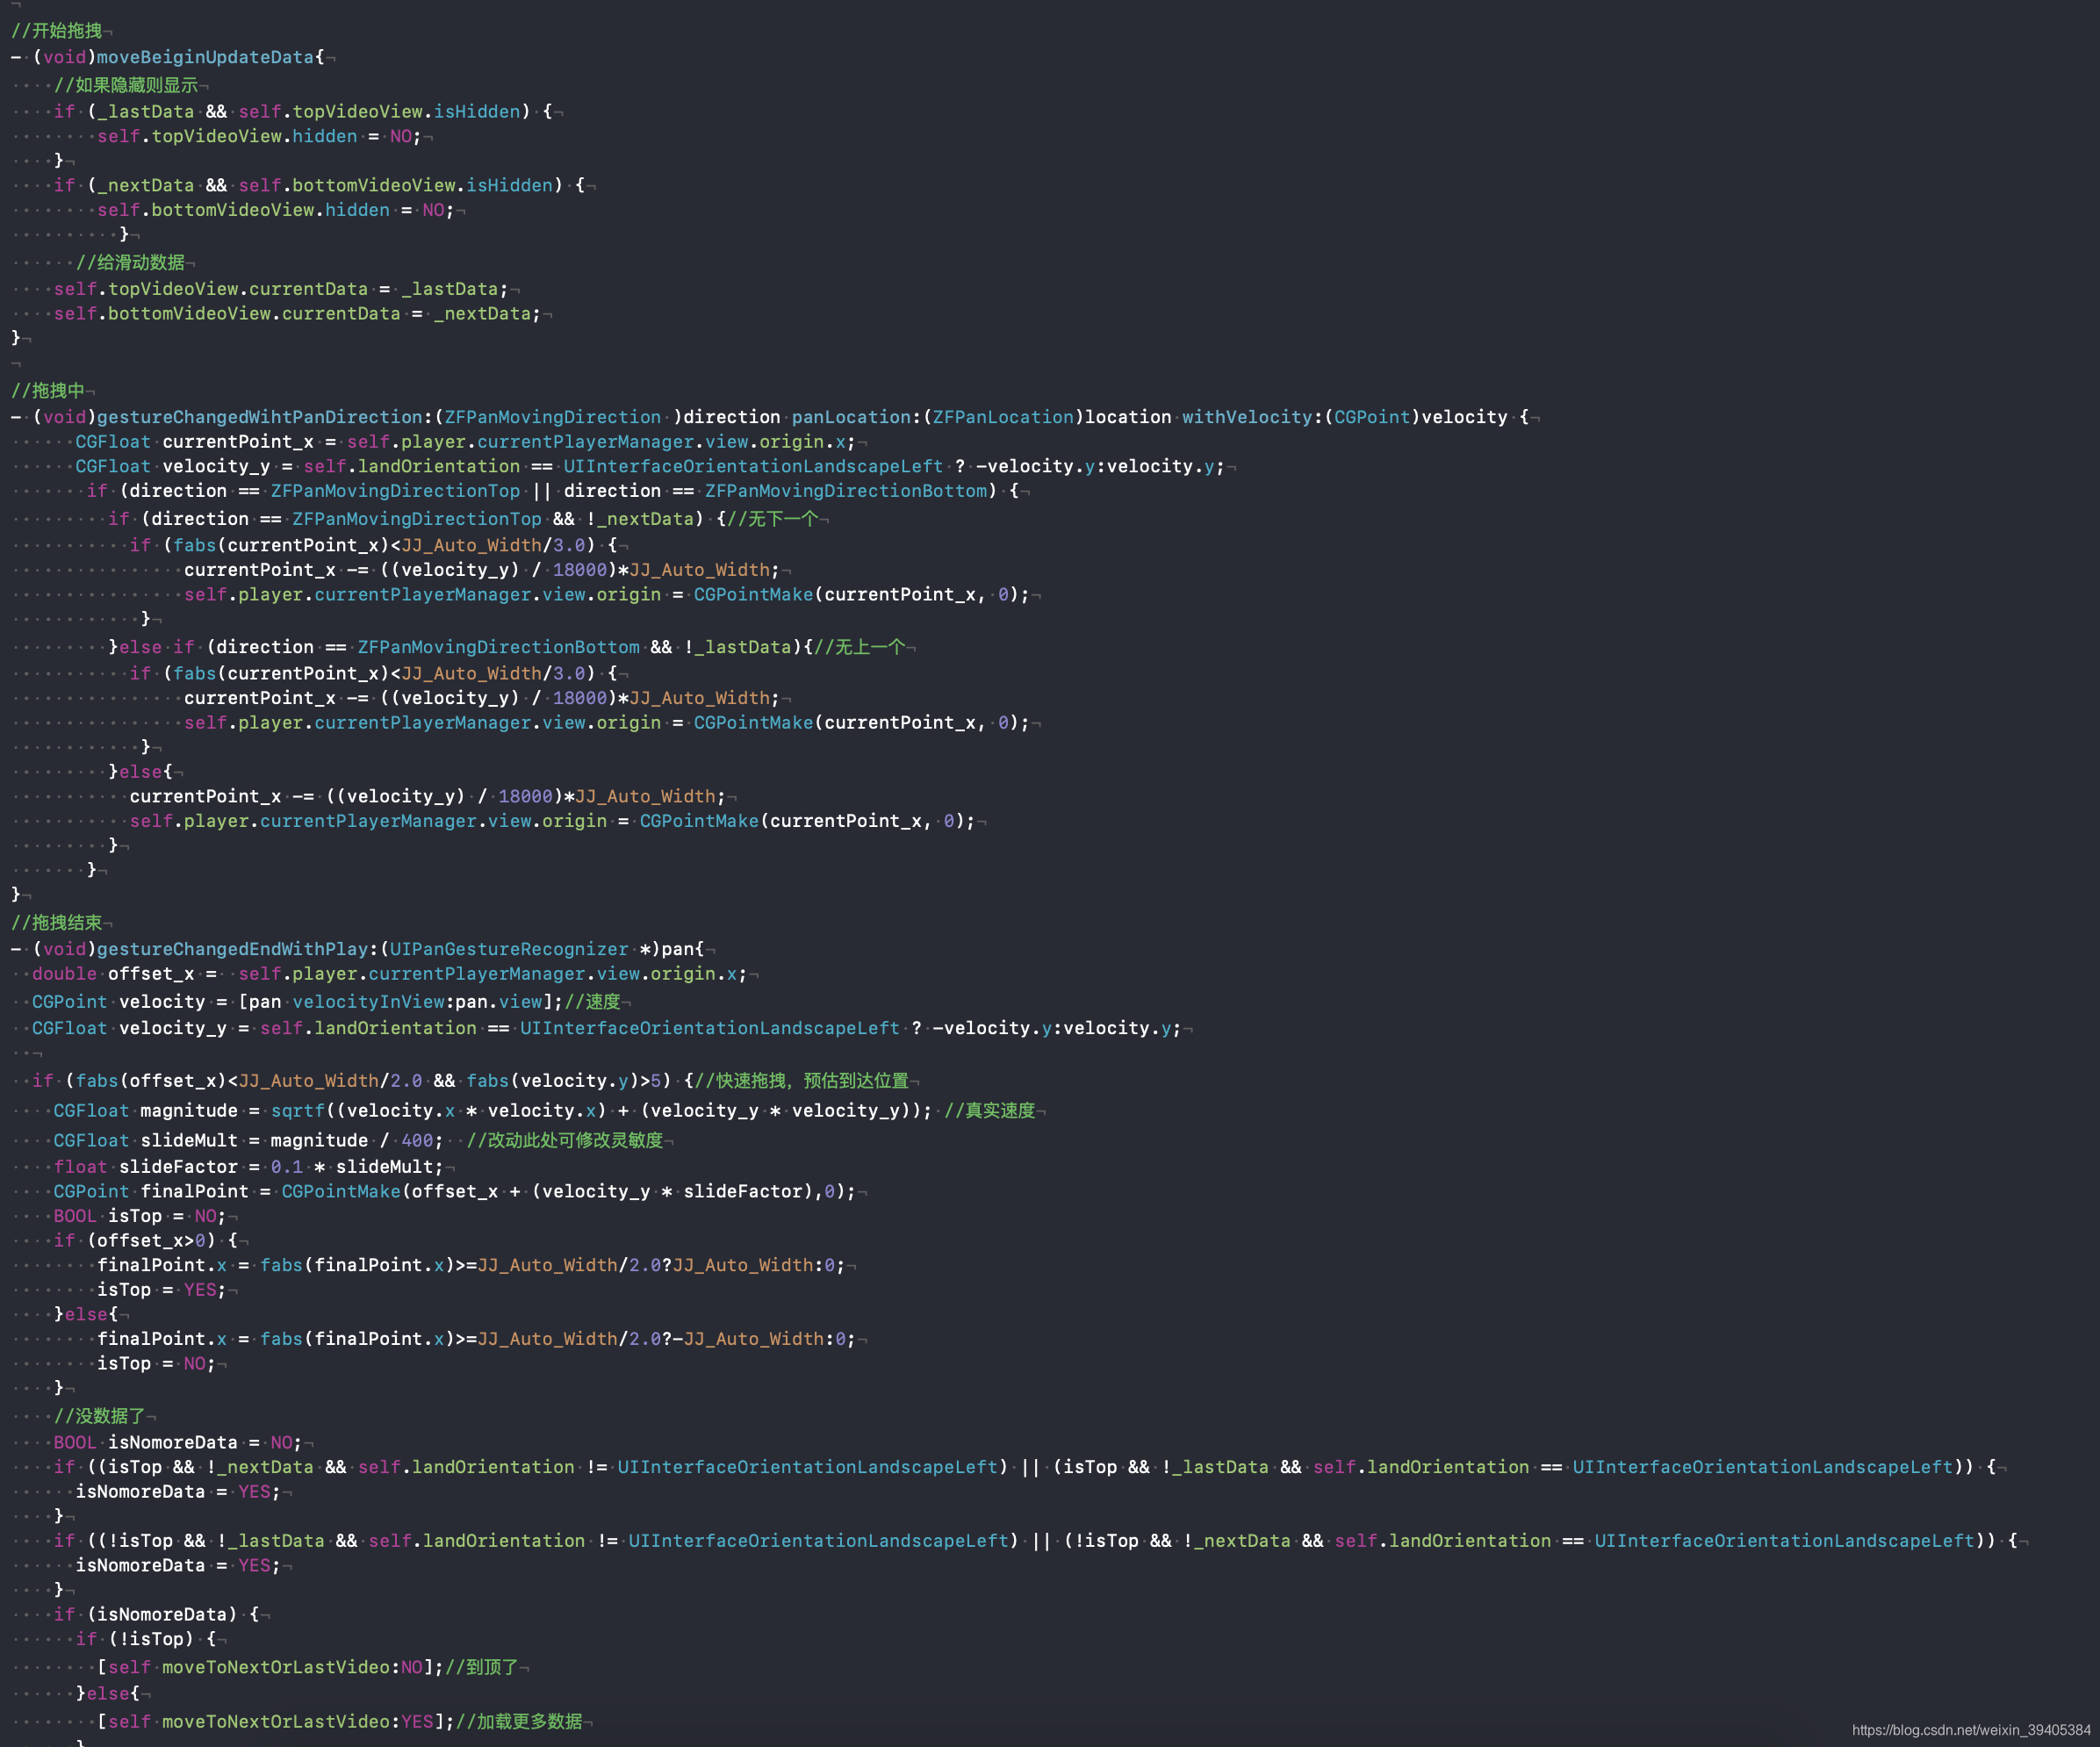Image resolution: width=2100 pixels, height=1747 pixels.
Task: Click the //真实速度 comment
Action: tap(990, 1111)
